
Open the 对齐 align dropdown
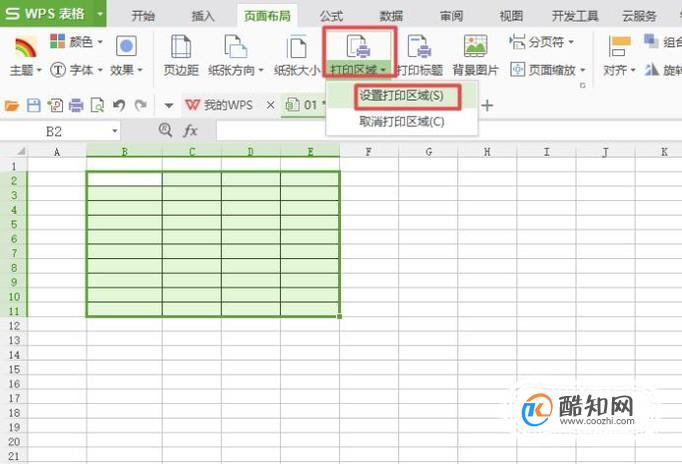click(619, 70)
